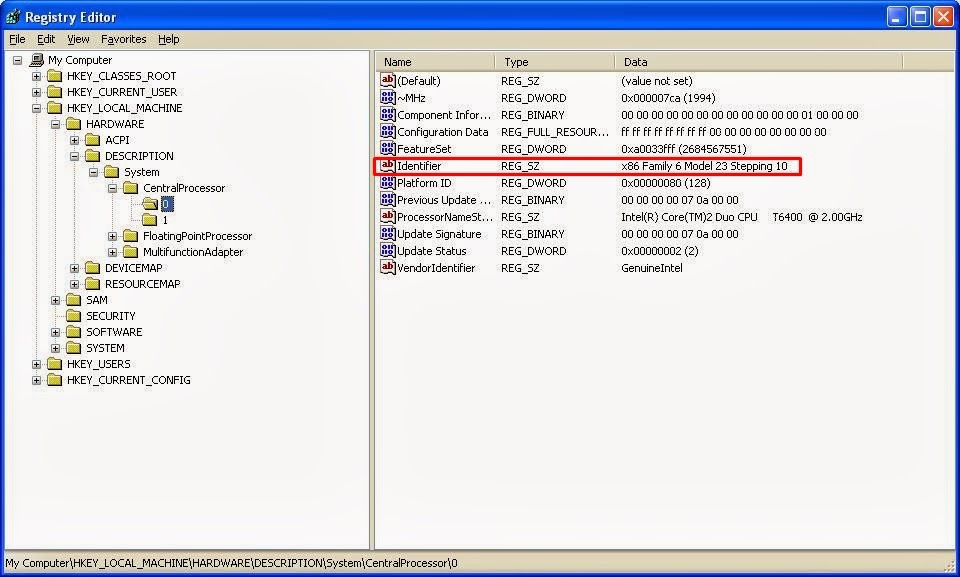Sort values by Data column header
The image size is (960, 577).
click(758, 62)
